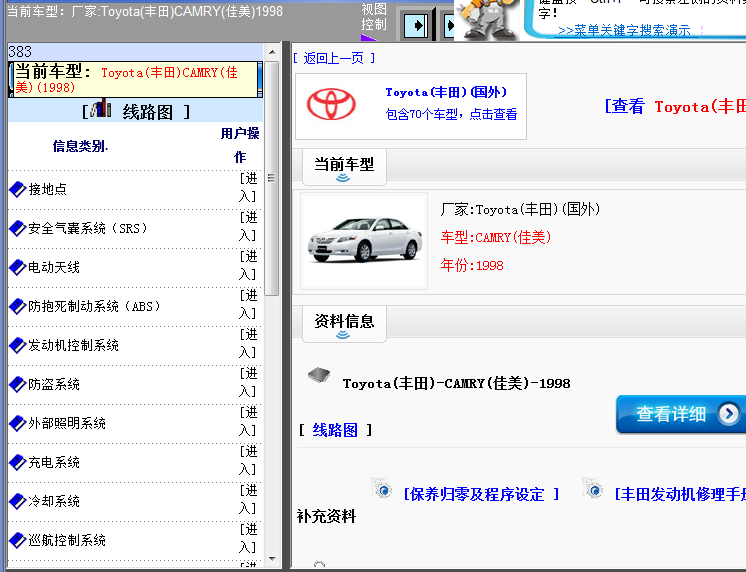Click the 巡航控制系统 label
Image resolution: width=746 pixels, height=572 pixels.
67,541
